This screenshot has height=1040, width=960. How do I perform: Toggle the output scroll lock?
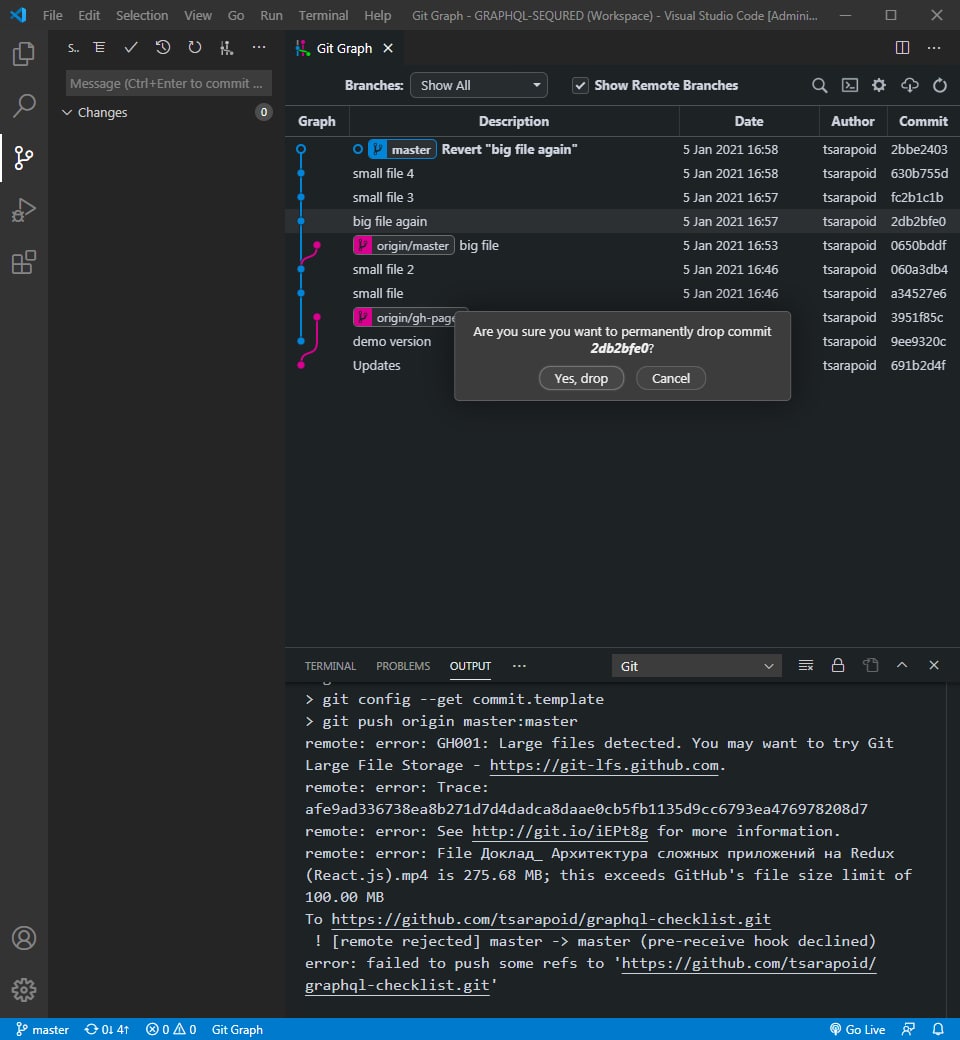click(x=838, y=665)
